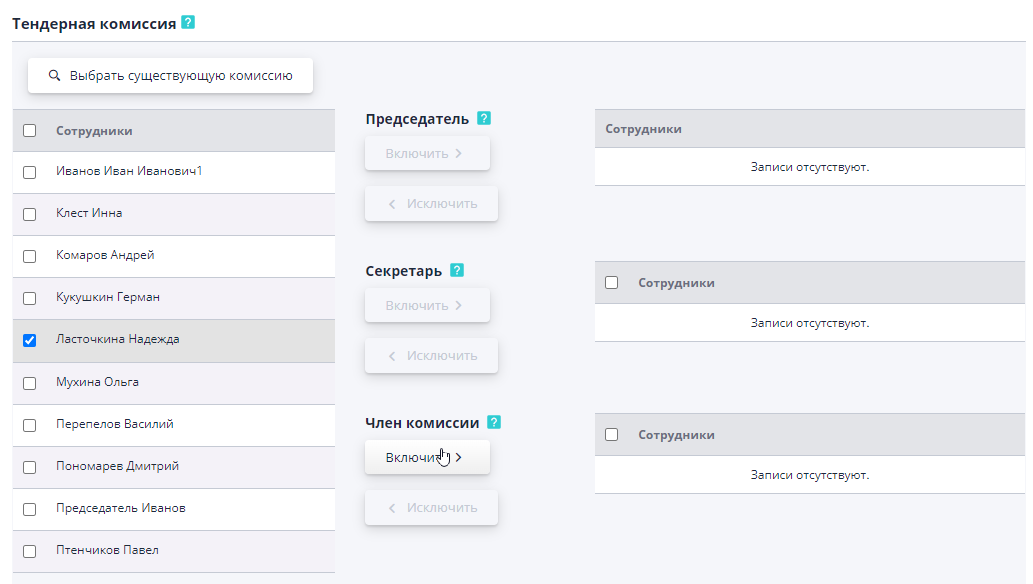
Task: Toggle the header checkbox in the Секретарь employees table
Action: pos(611,282)
